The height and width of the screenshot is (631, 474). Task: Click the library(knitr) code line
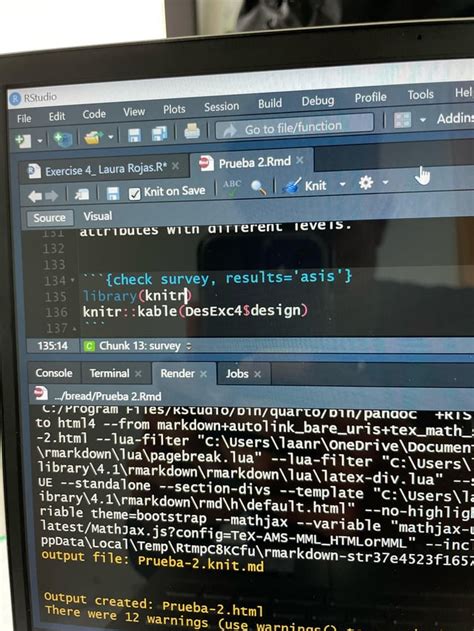click(137, 296)
